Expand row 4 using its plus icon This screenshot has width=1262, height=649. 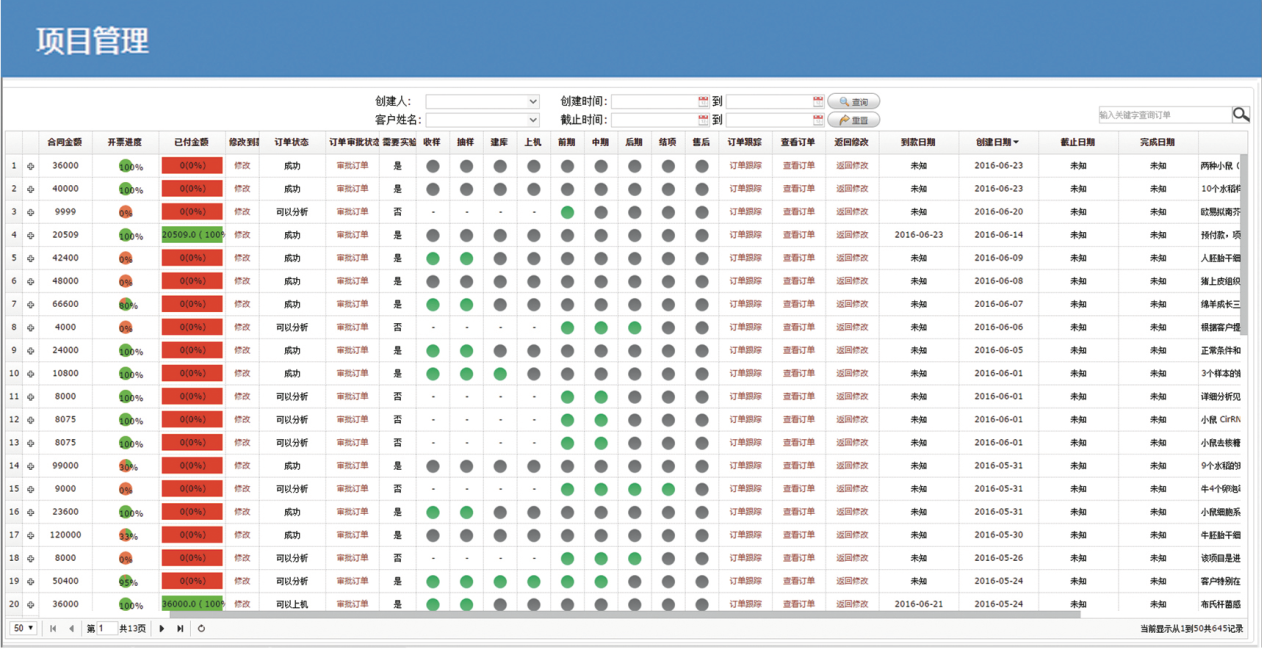pyautogui.click(x=31, y=236)
